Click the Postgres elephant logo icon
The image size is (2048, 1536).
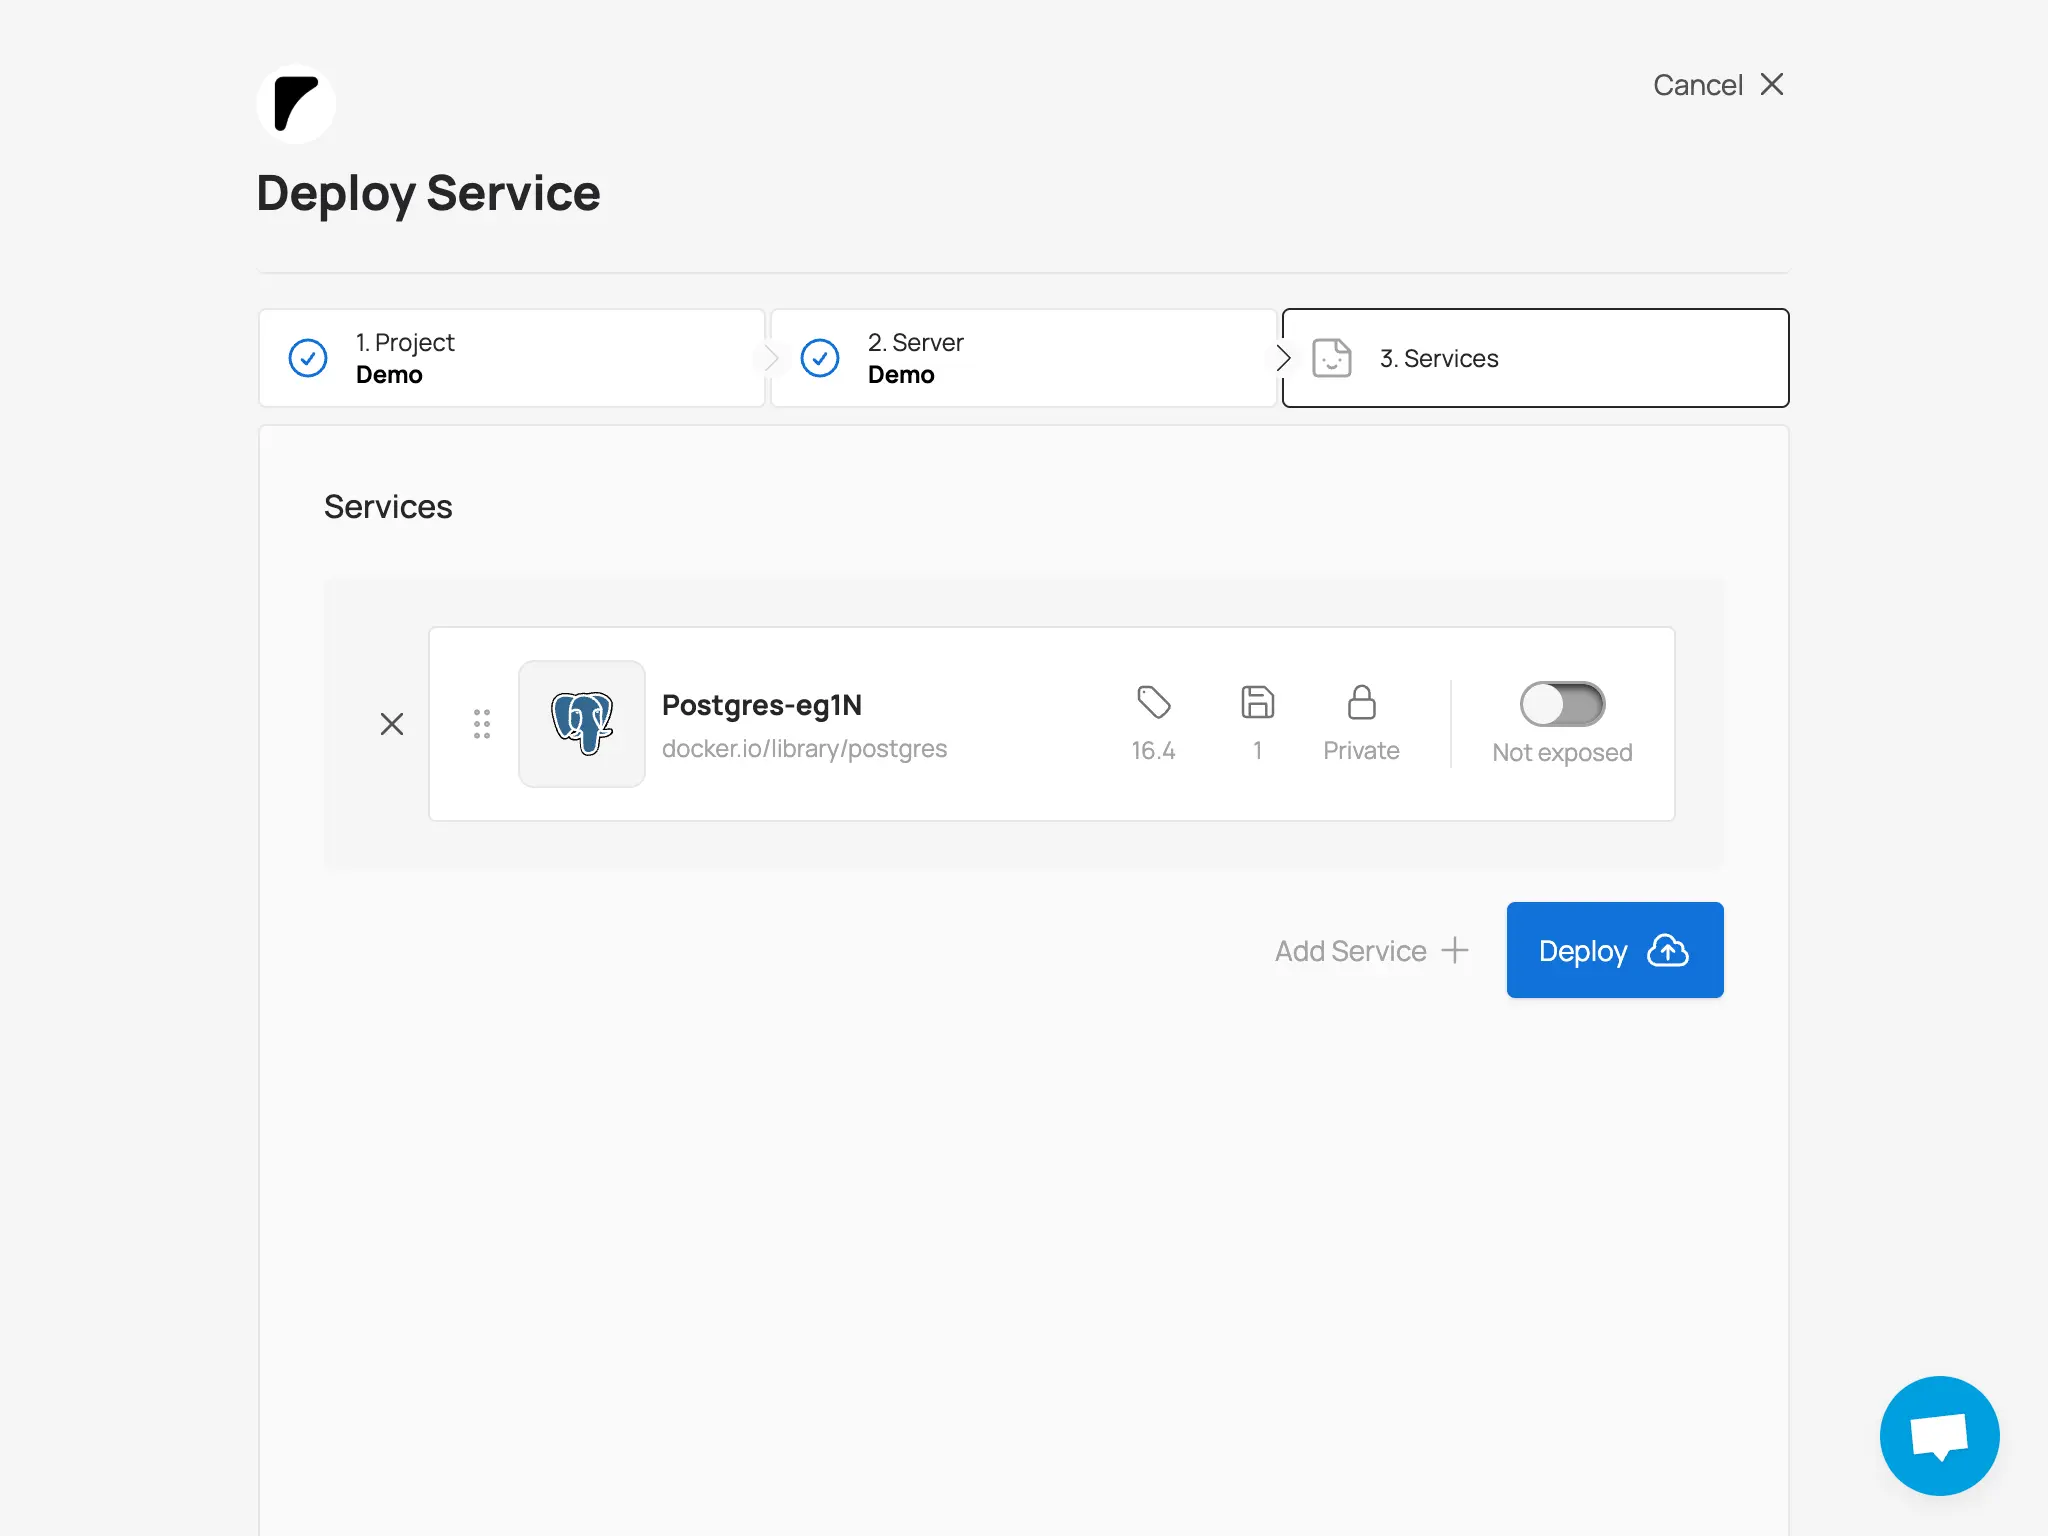point(581,723)
